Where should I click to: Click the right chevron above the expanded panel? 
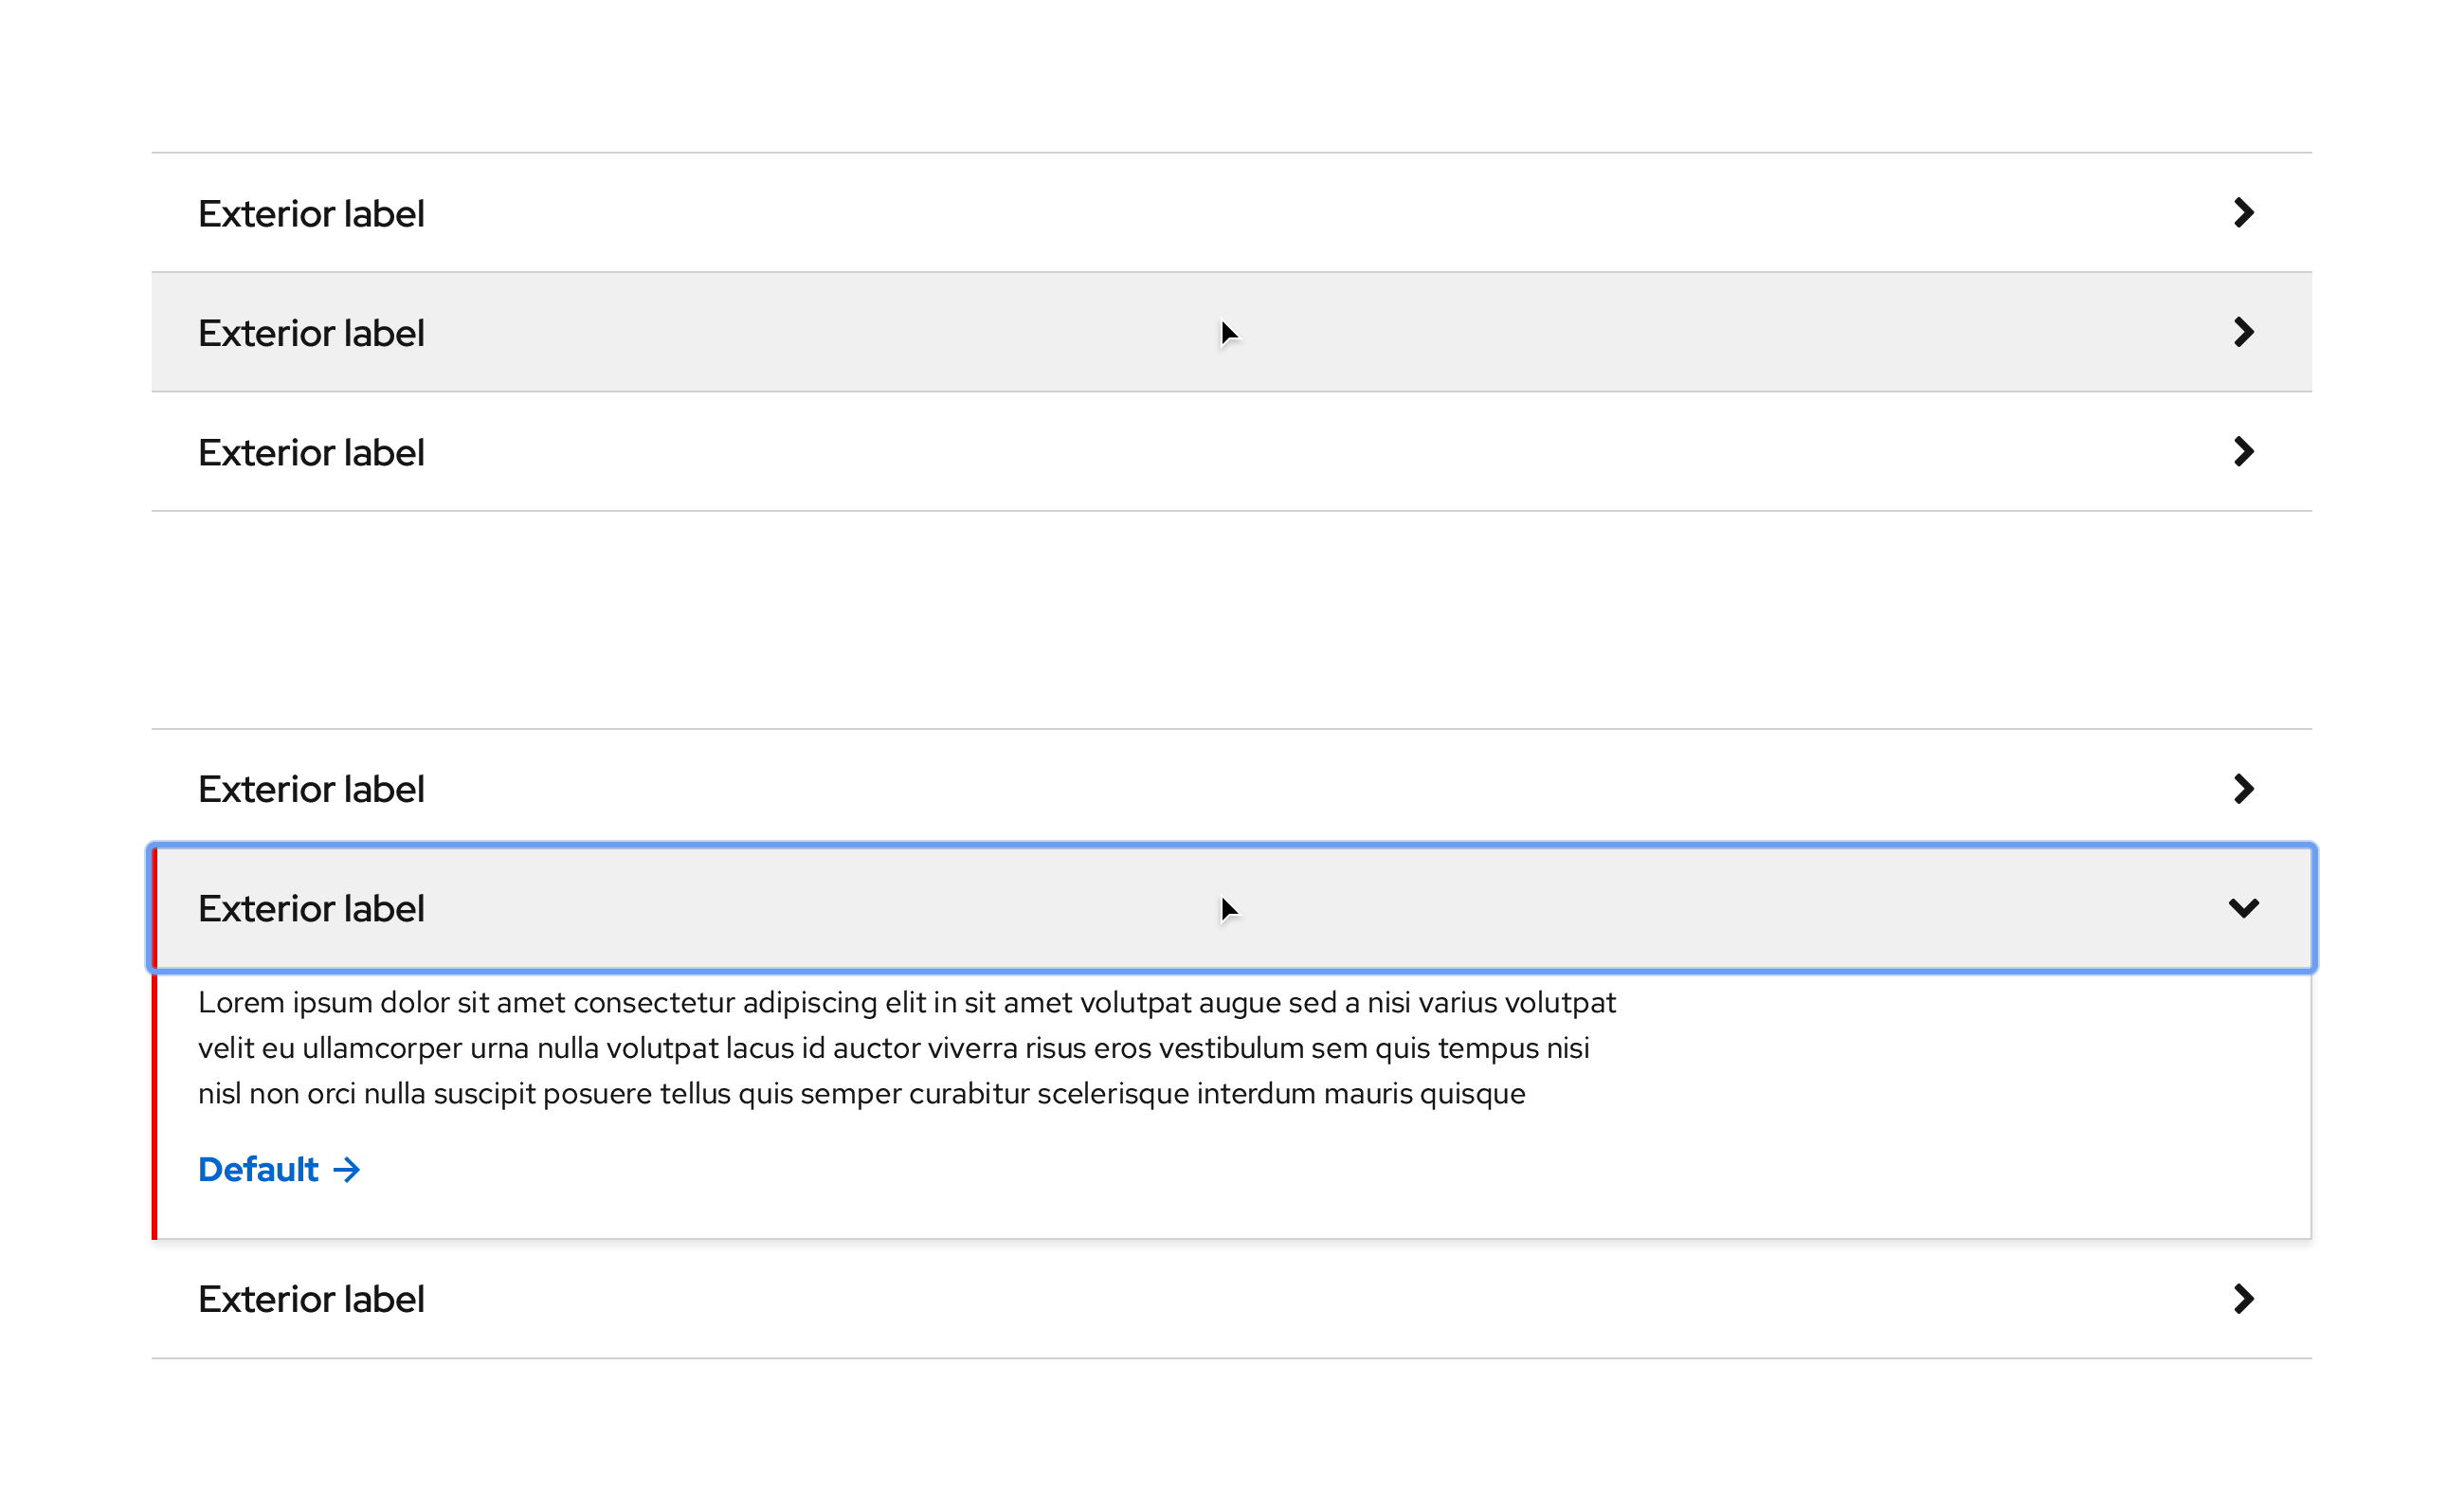pos(2243,789)
